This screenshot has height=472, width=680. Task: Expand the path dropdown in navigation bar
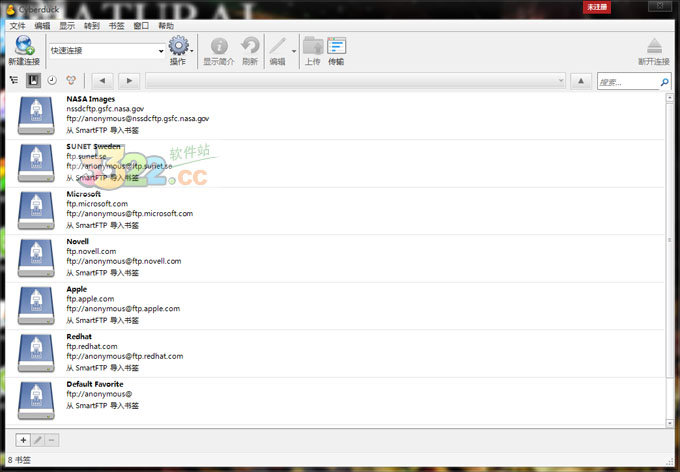[x=560, y=81]
